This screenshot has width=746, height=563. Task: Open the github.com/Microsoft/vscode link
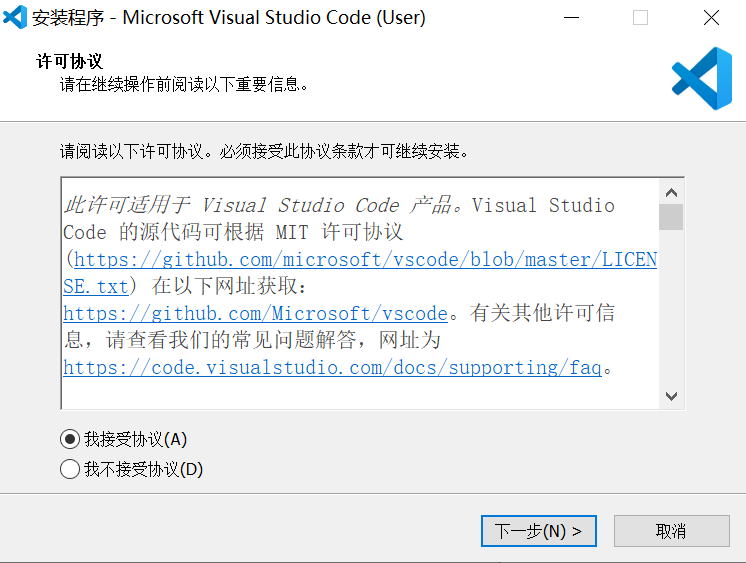255,314
